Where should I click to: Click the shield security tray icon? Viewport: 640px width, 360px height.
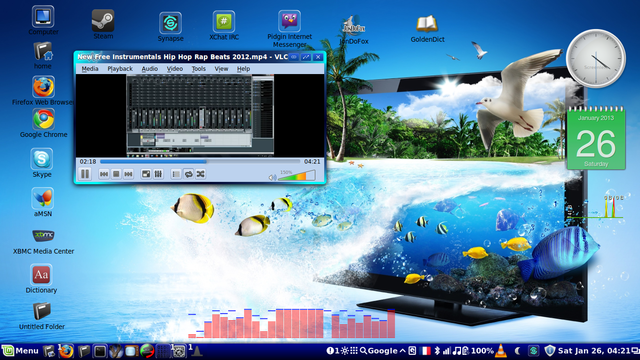pyautogui.click(x=550, y=351)
